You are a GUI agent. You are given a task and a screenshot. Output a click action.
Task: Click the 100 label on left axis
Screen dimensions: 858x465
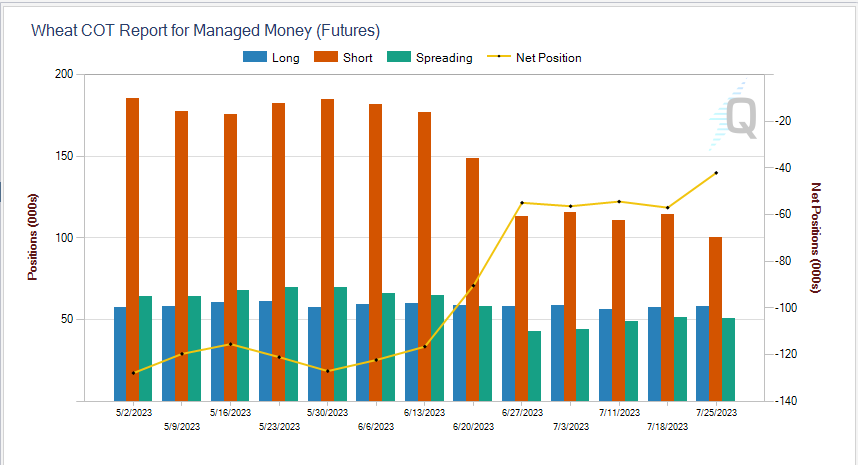coord(64,237)
